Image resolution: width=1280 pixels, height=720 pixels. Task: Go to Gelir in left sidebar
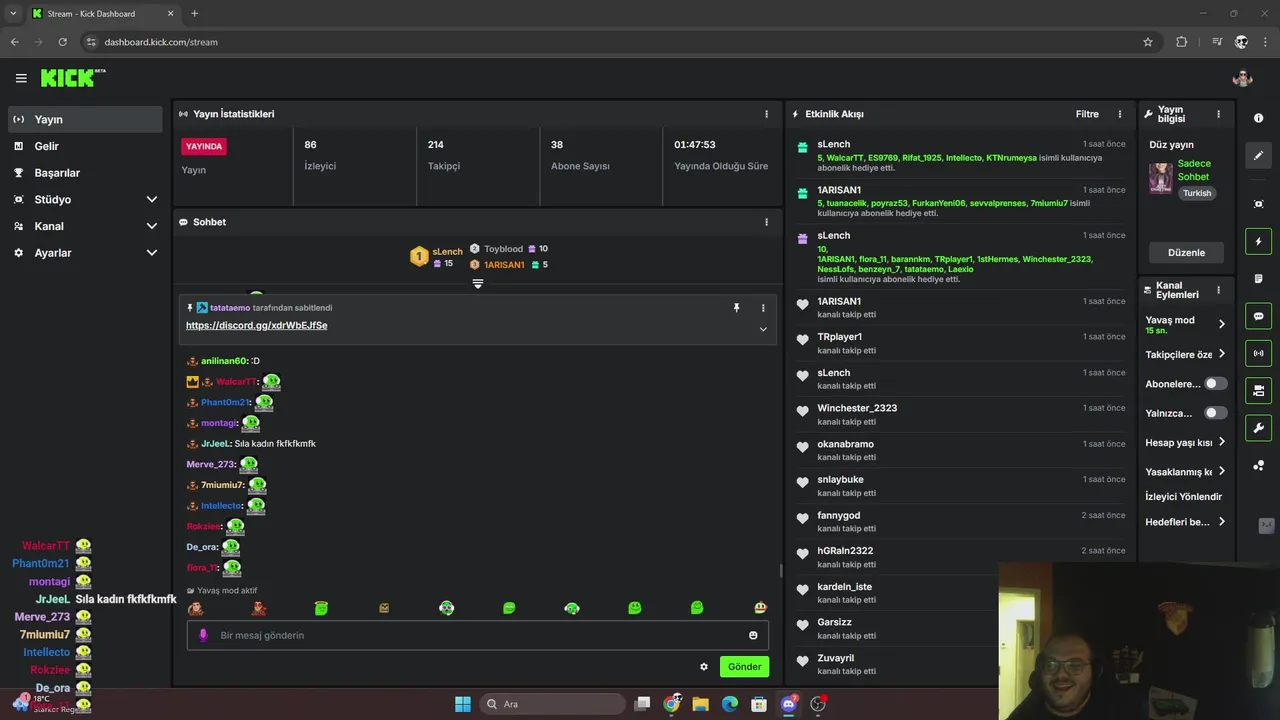(x=85, y=146)
